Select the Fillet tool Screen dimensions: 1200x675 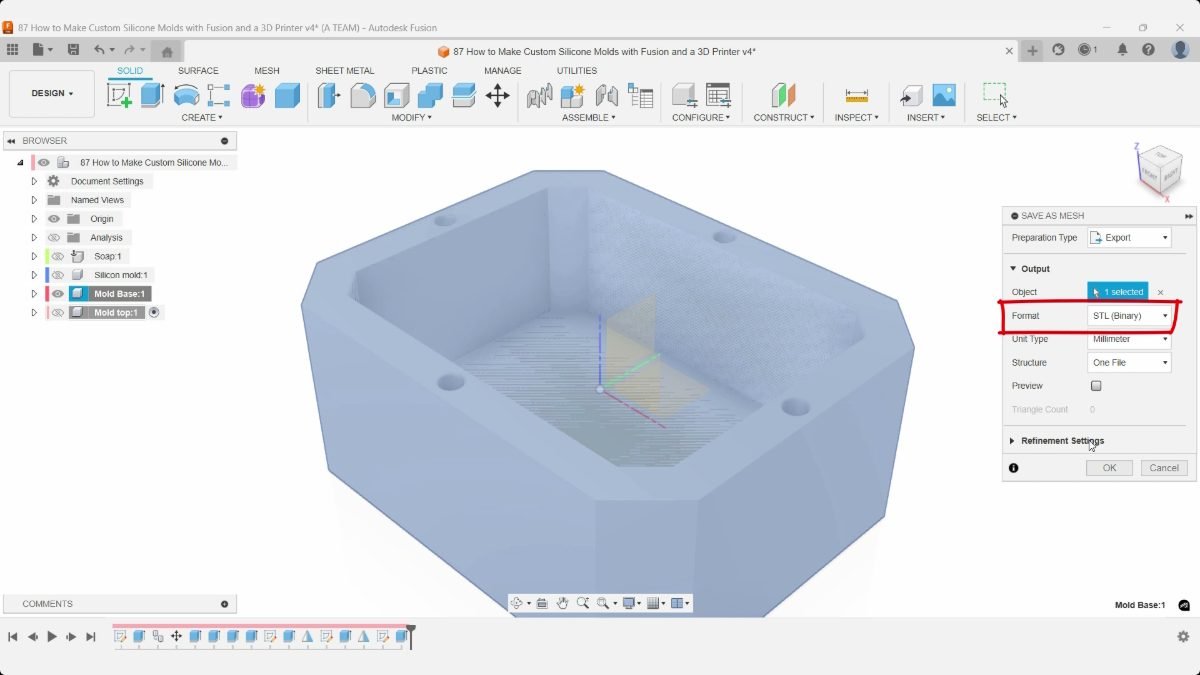coord(363,95)
